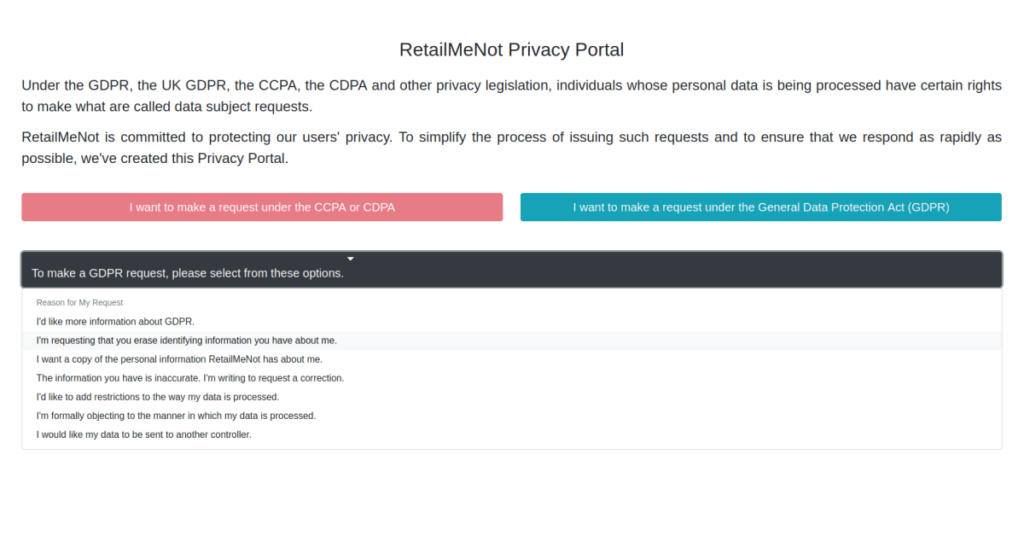This screenshot has height=536, width=1024.
Task: Select the 'Reason for My Request' placeholder option
Action: pyautogui.click(x=80, y=302)
